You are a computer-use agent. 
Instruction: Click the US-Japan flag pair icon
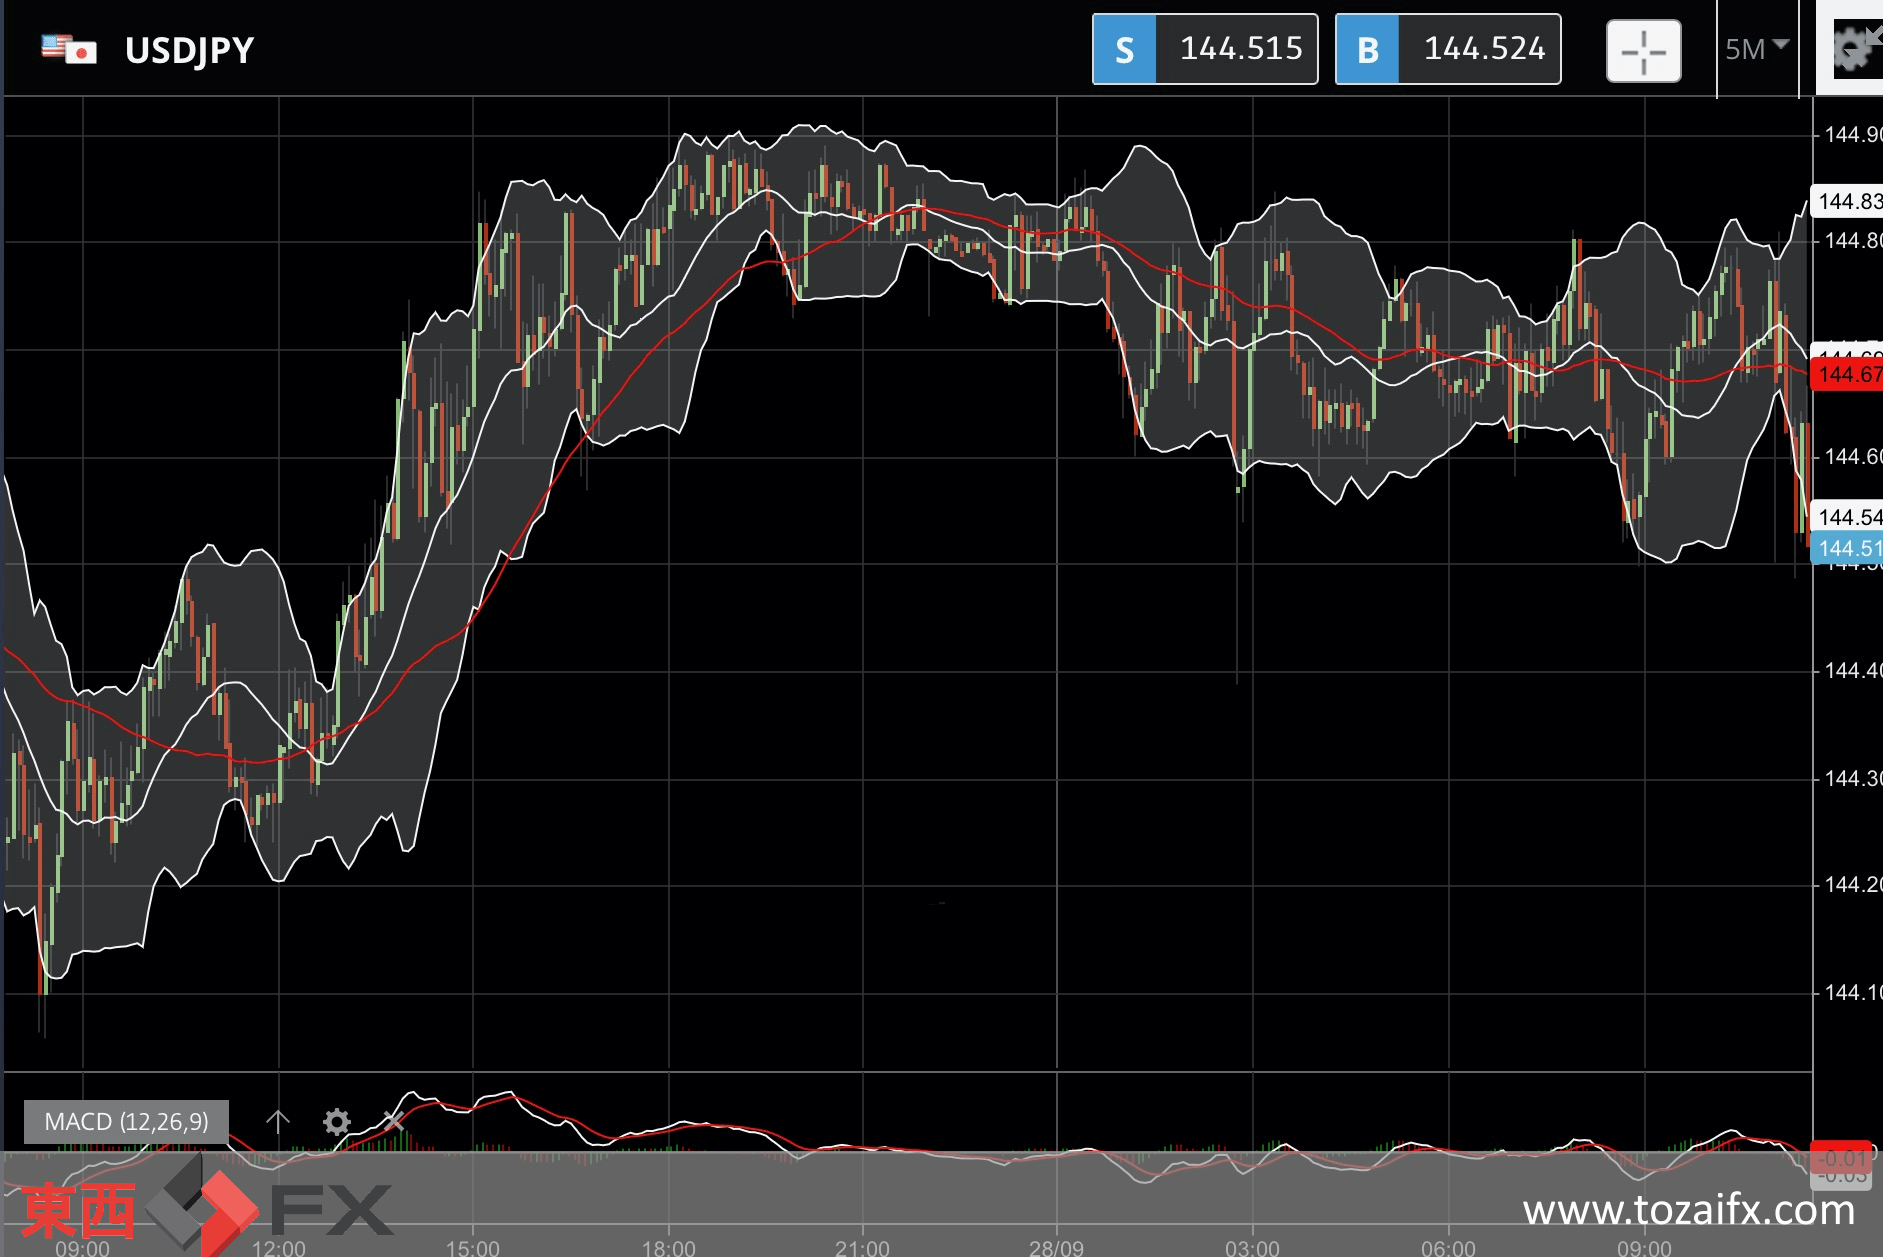(69, 49)
